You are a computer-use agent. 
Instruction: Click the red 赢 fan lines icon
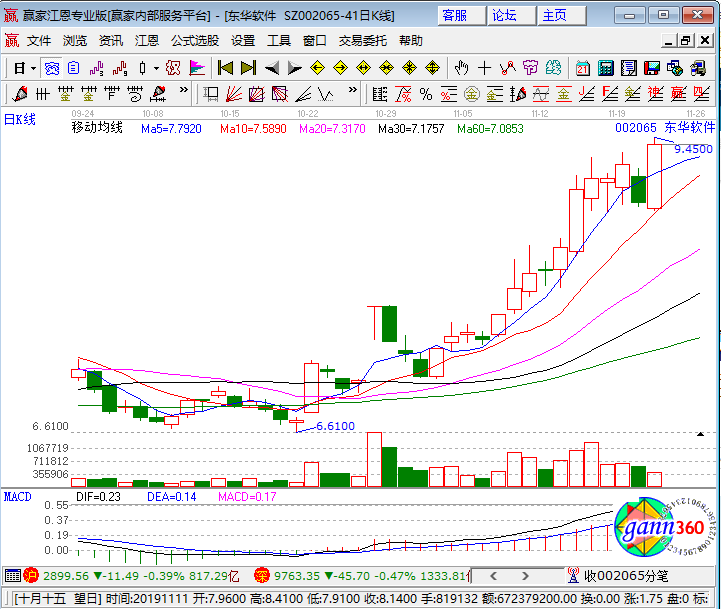678,94
